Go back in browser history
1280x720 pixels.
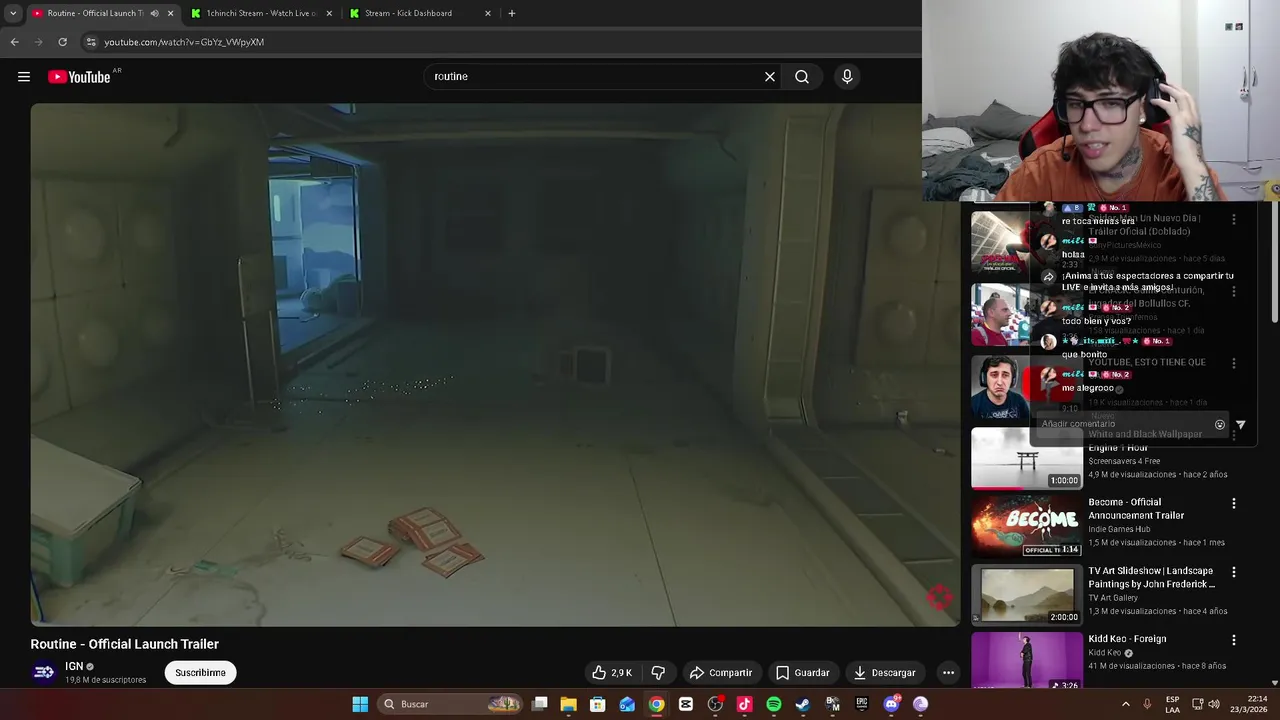[x=14, y=42]
